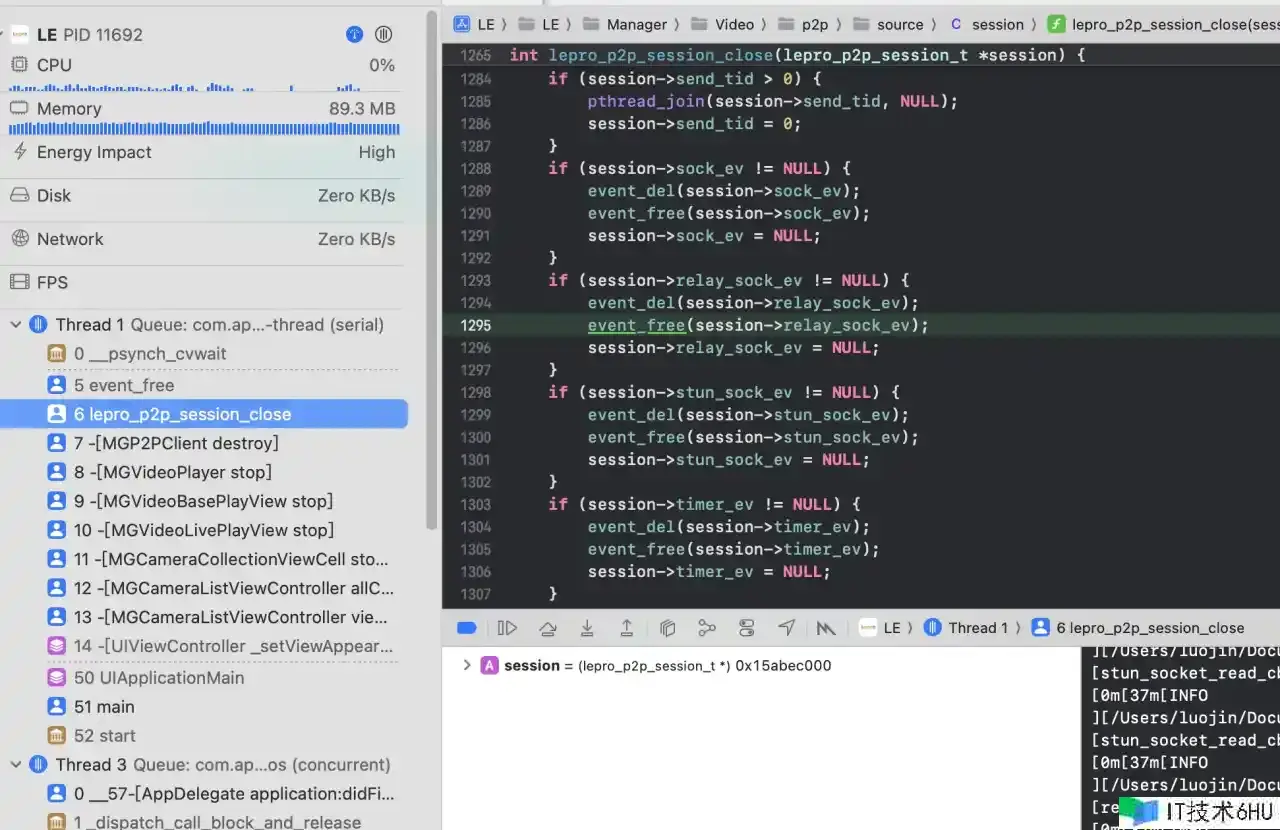This screenshot has height=830, width=1280.
Task: Click the debug navigator vertical scrollbar
Action: click(431, 270)
